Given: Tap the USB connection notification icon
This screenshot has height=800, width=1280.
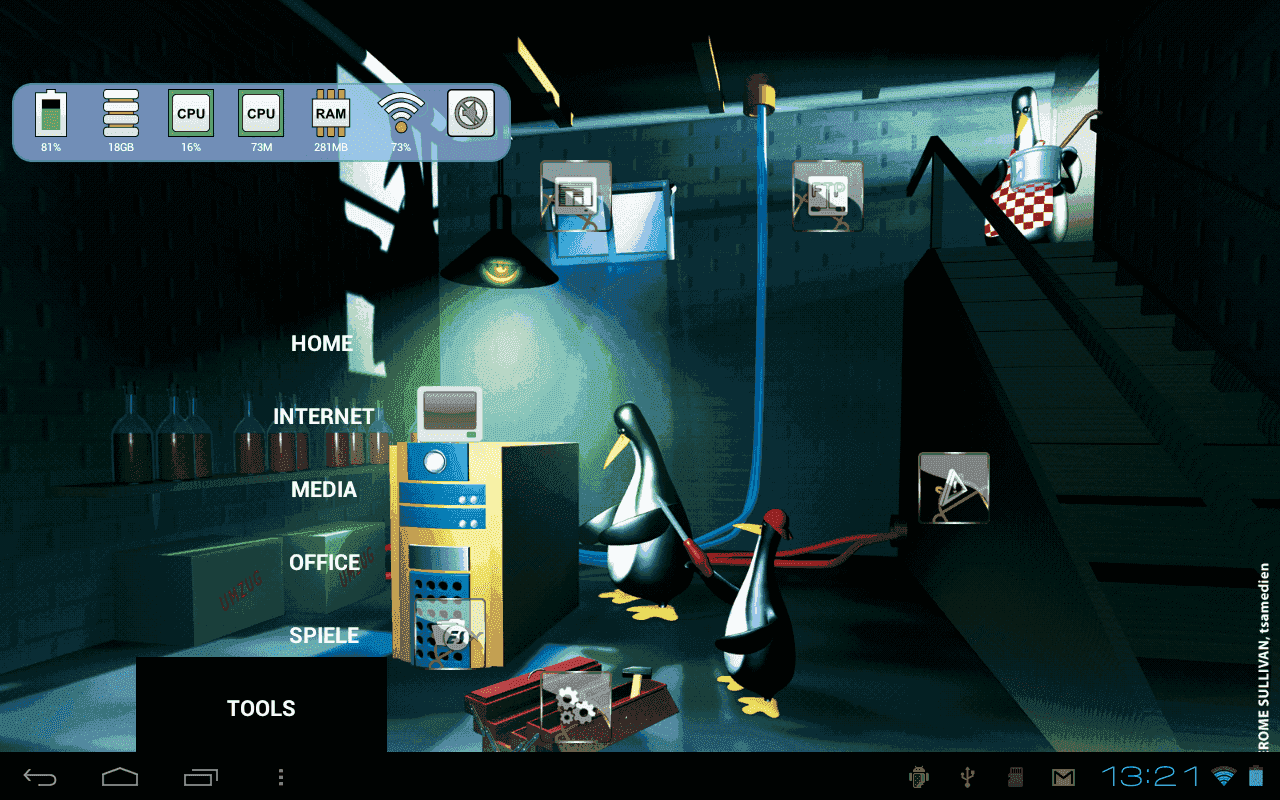Looking at the screenshot, I should (967, 776).
